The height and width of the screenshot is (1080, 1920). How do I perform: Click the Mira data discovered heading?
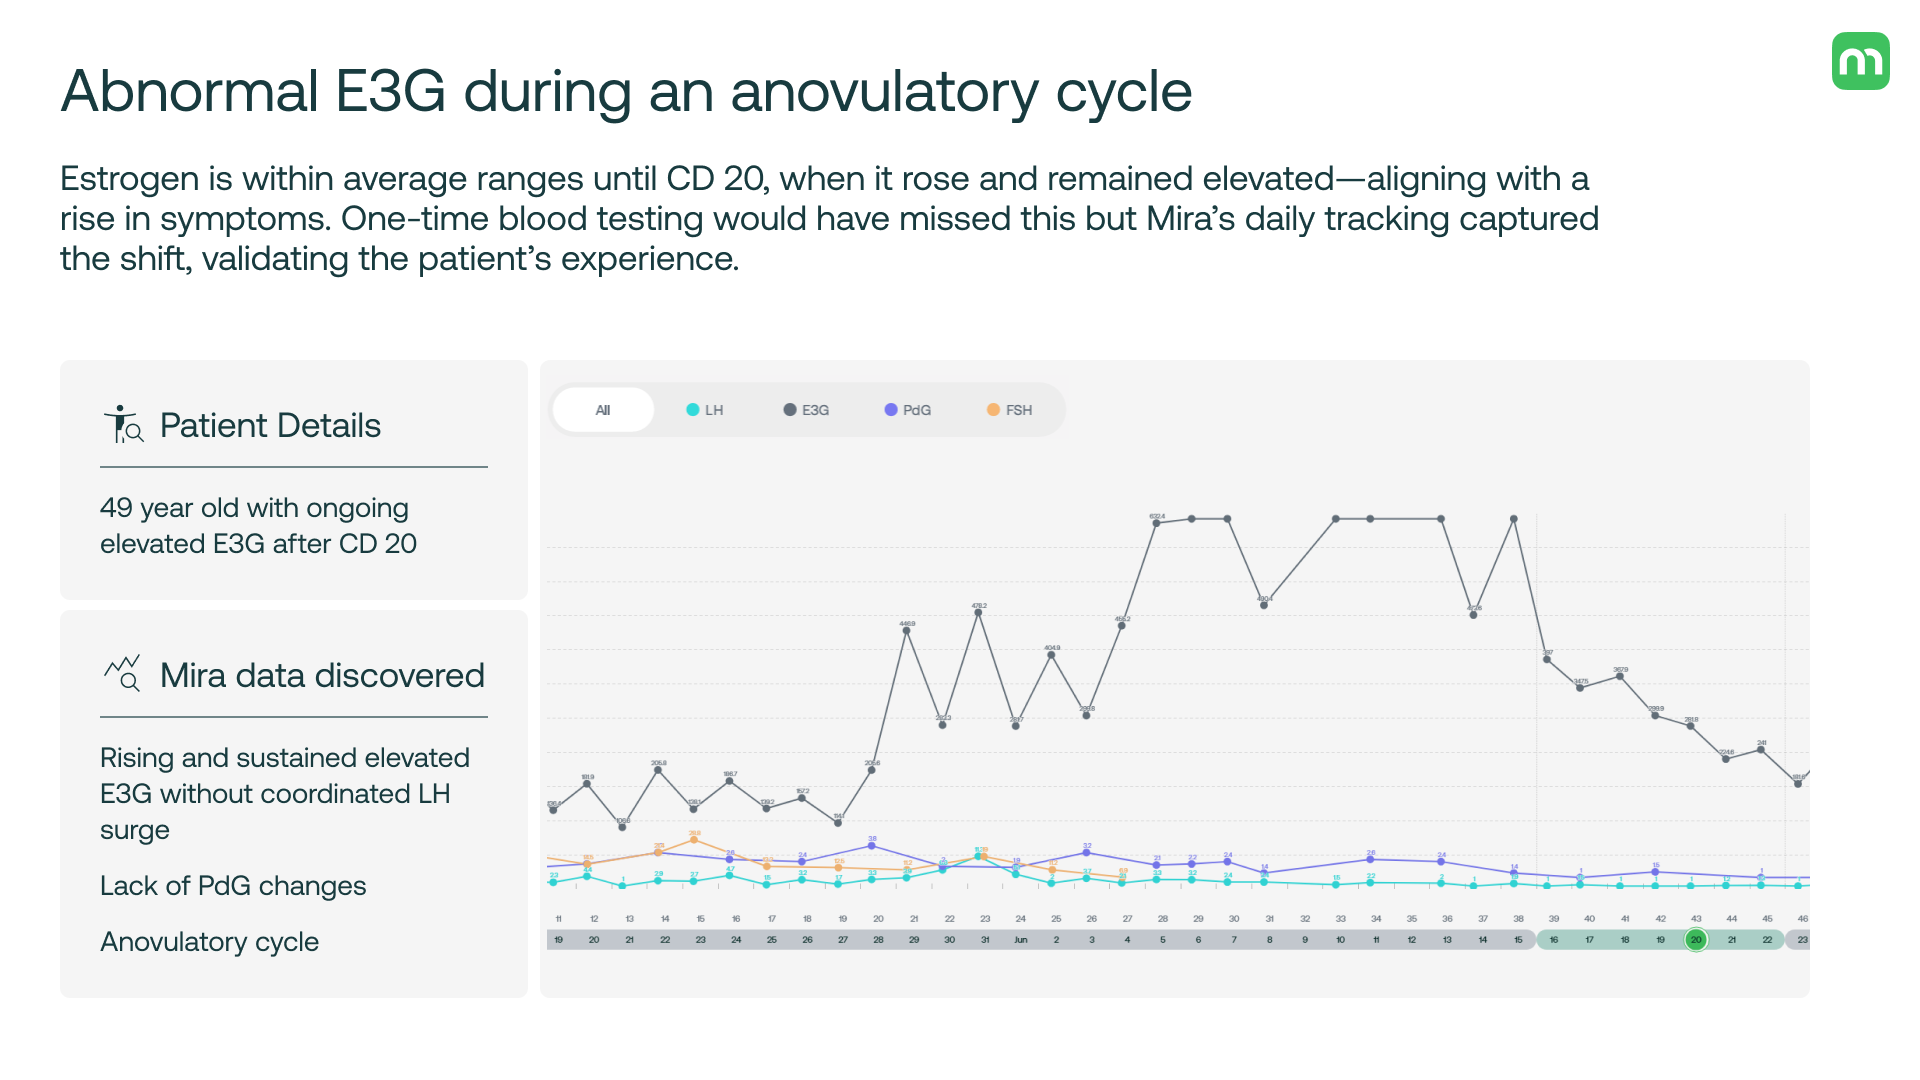pos(322,676)
